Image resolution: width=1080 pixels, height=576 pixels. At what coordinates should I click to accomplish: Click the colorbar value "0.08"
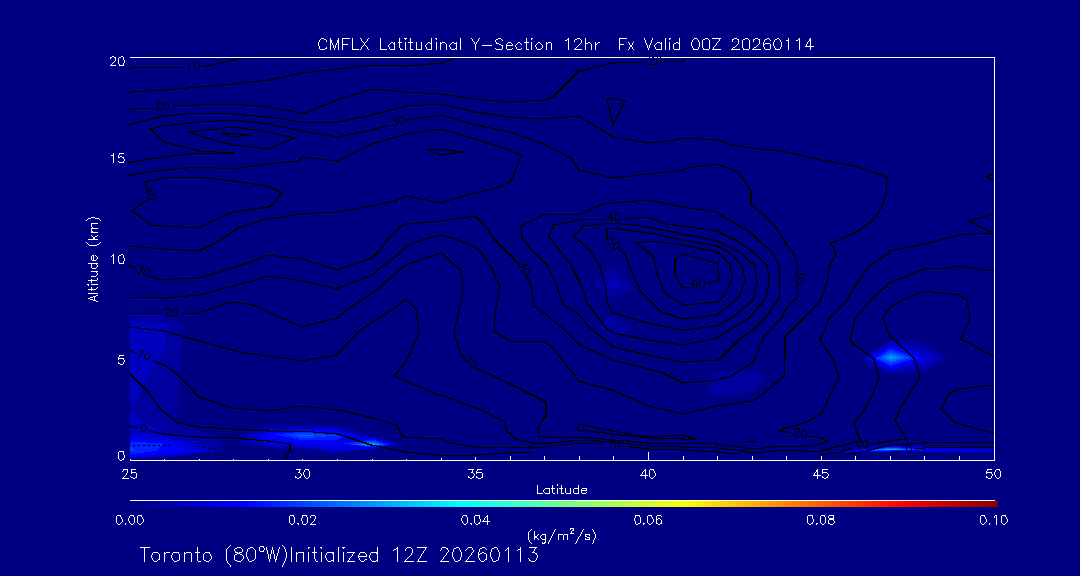coord(822,520)
